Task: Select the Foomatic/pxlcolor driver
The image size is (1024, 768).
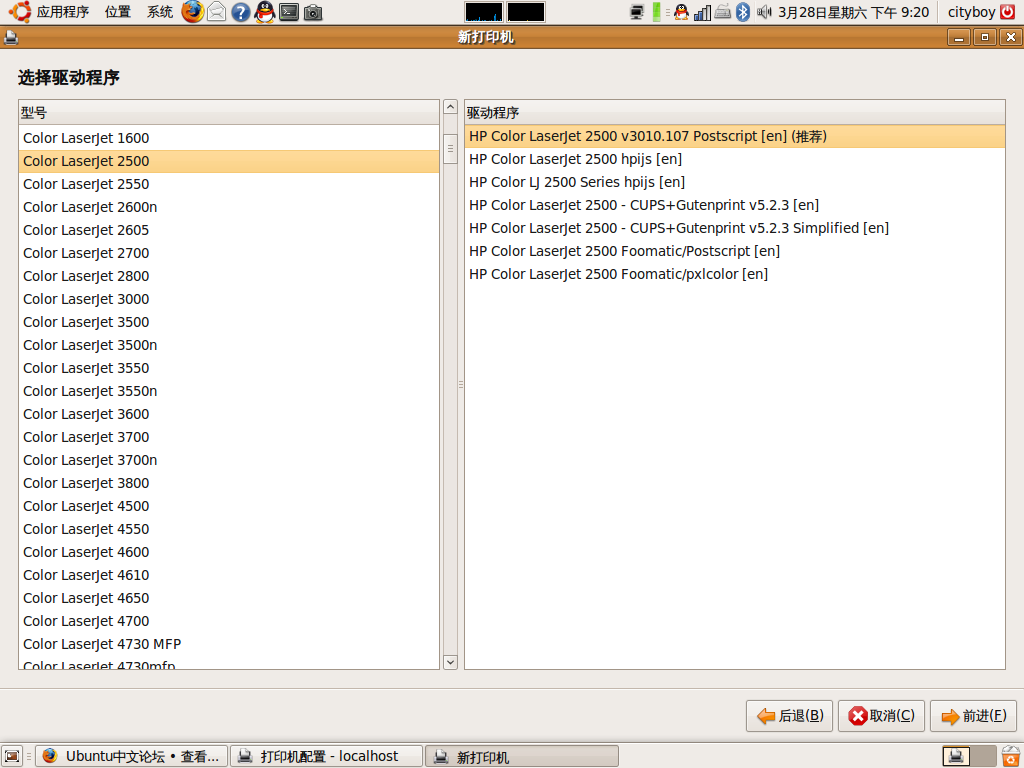Action: coord(735,274)
